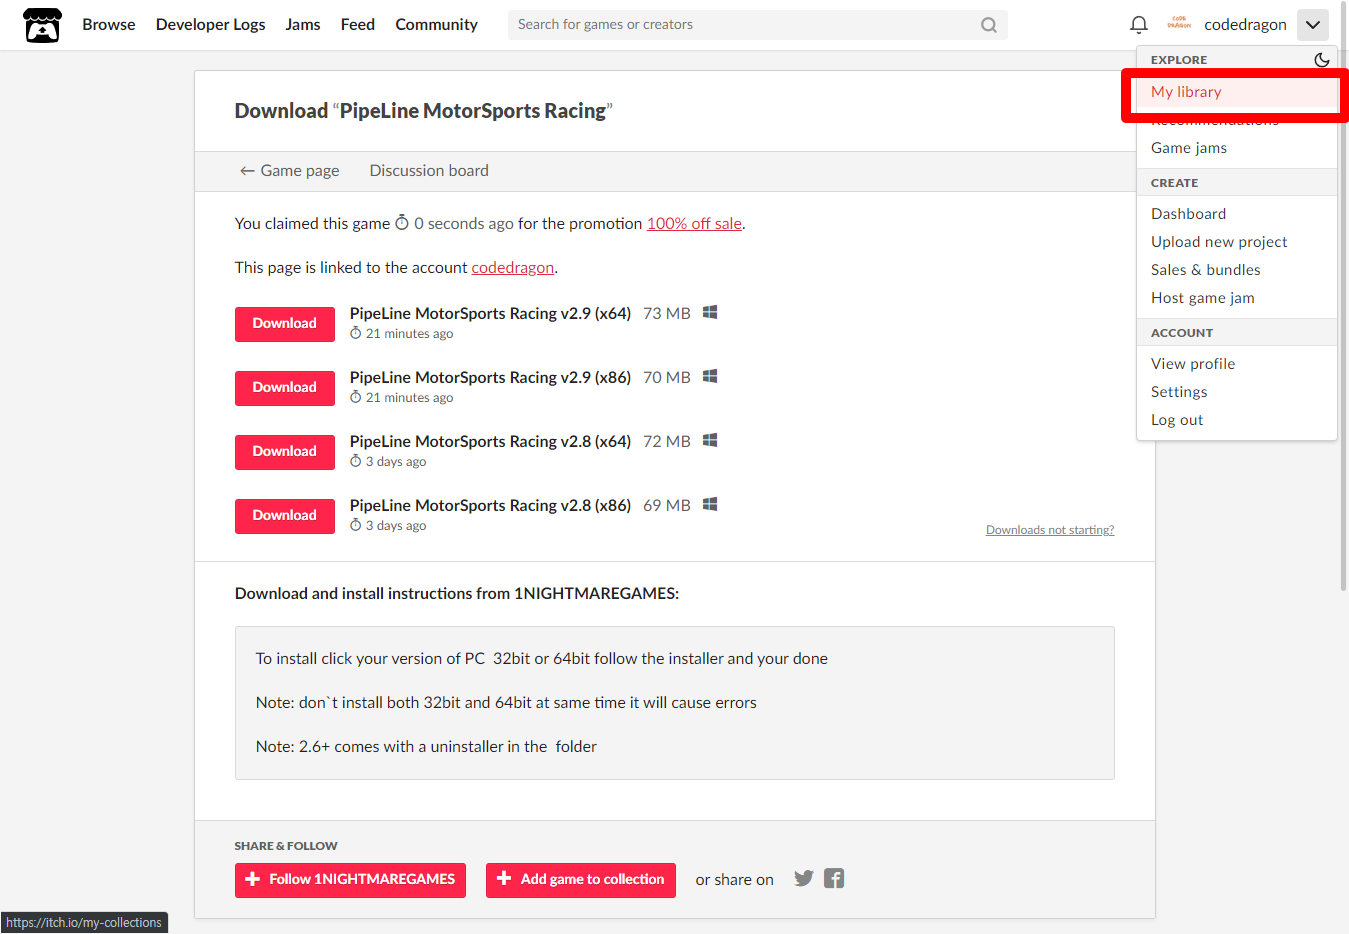This screenshot has height=934, width=1349.
Task: Open the Community page
Action: (x=436, y=25)
